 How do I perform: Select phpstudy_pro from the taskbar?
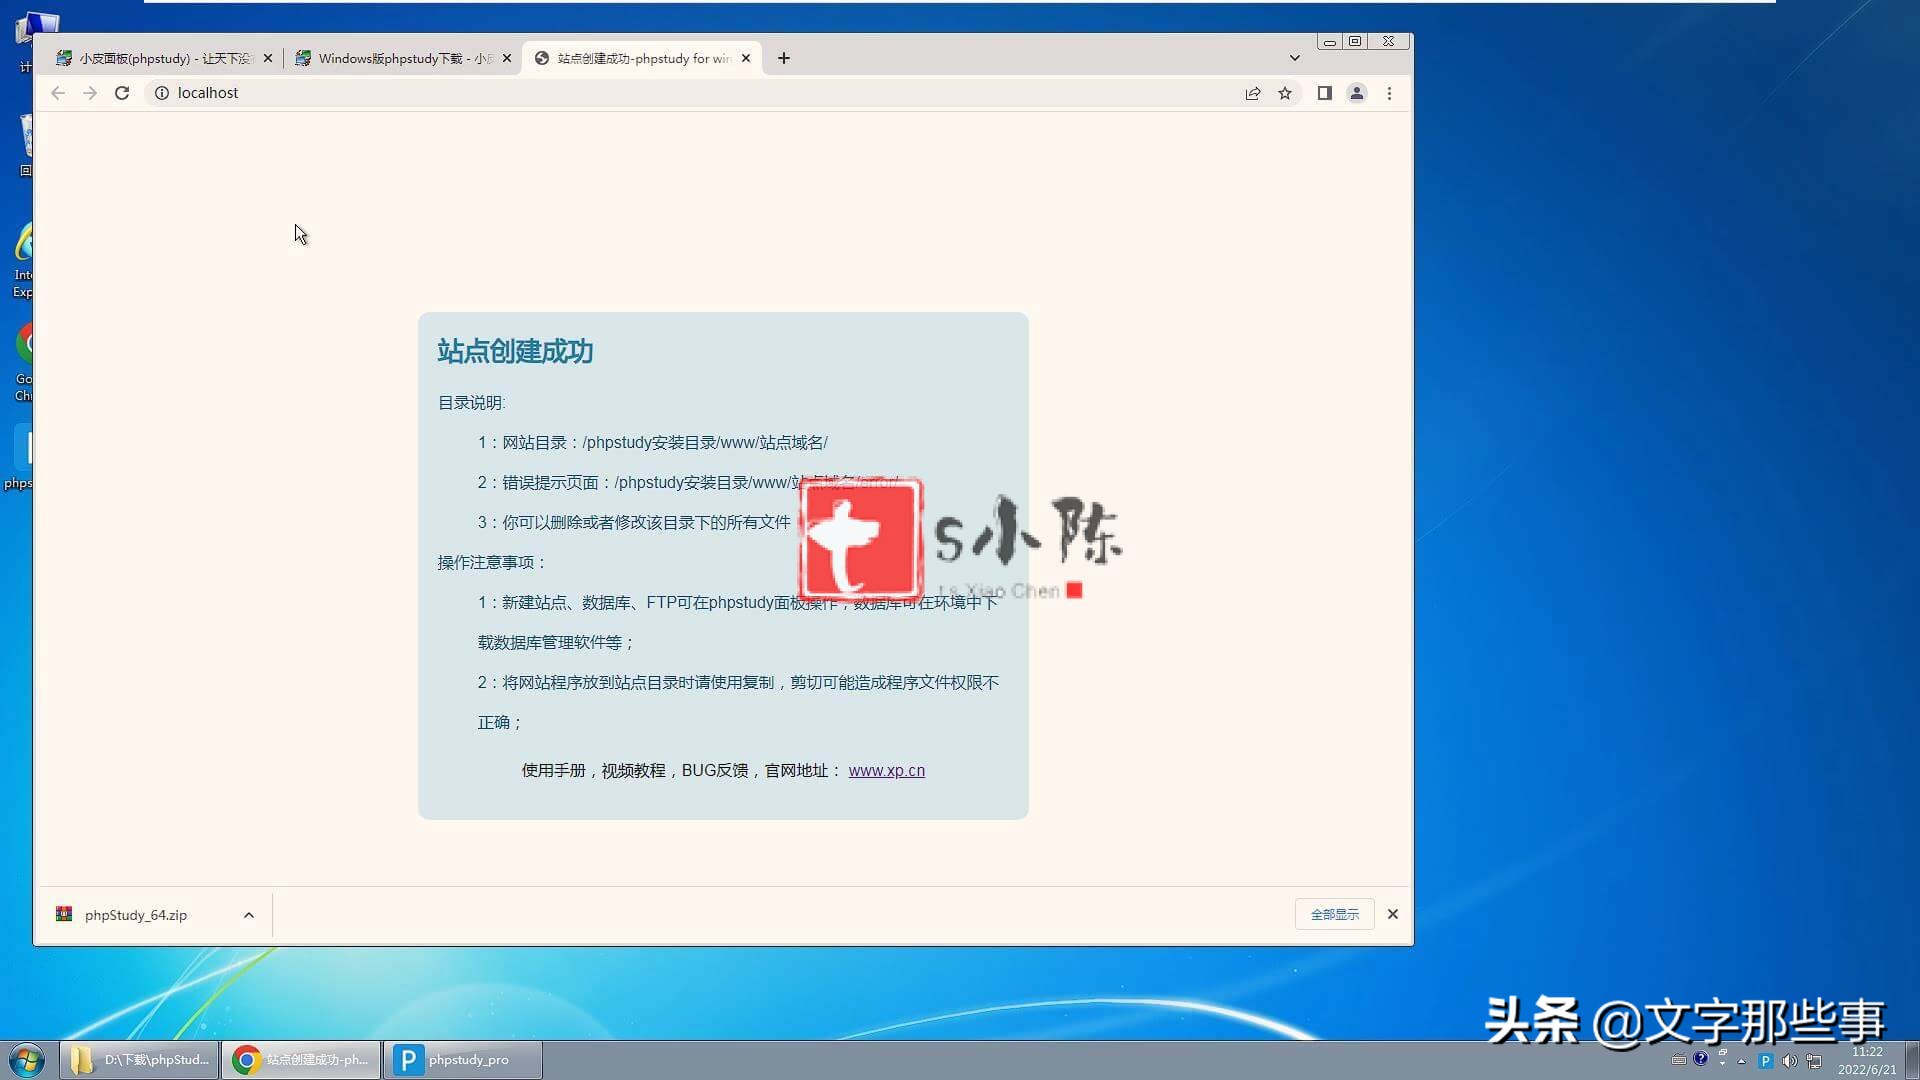pyautogui.click(x=463, y=1059)
